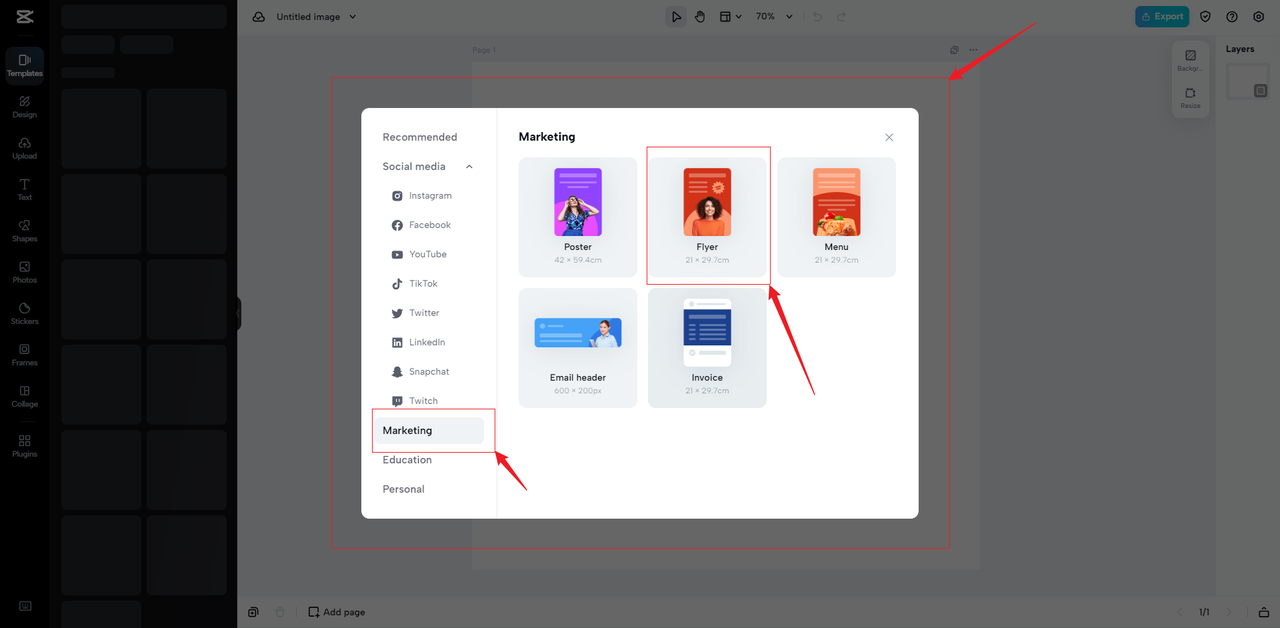Open the Templates panel in sidebar
Viewport: 1280px width, 628px height.
25,65
